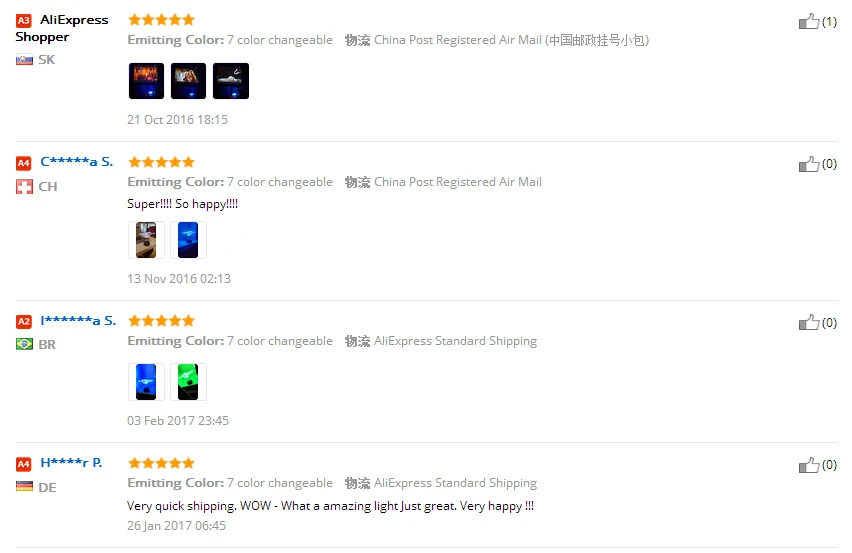The width and height of the screenshot is (852, 553).
Task: Click the German flag icon next to DE
Action: click(24, 486)
